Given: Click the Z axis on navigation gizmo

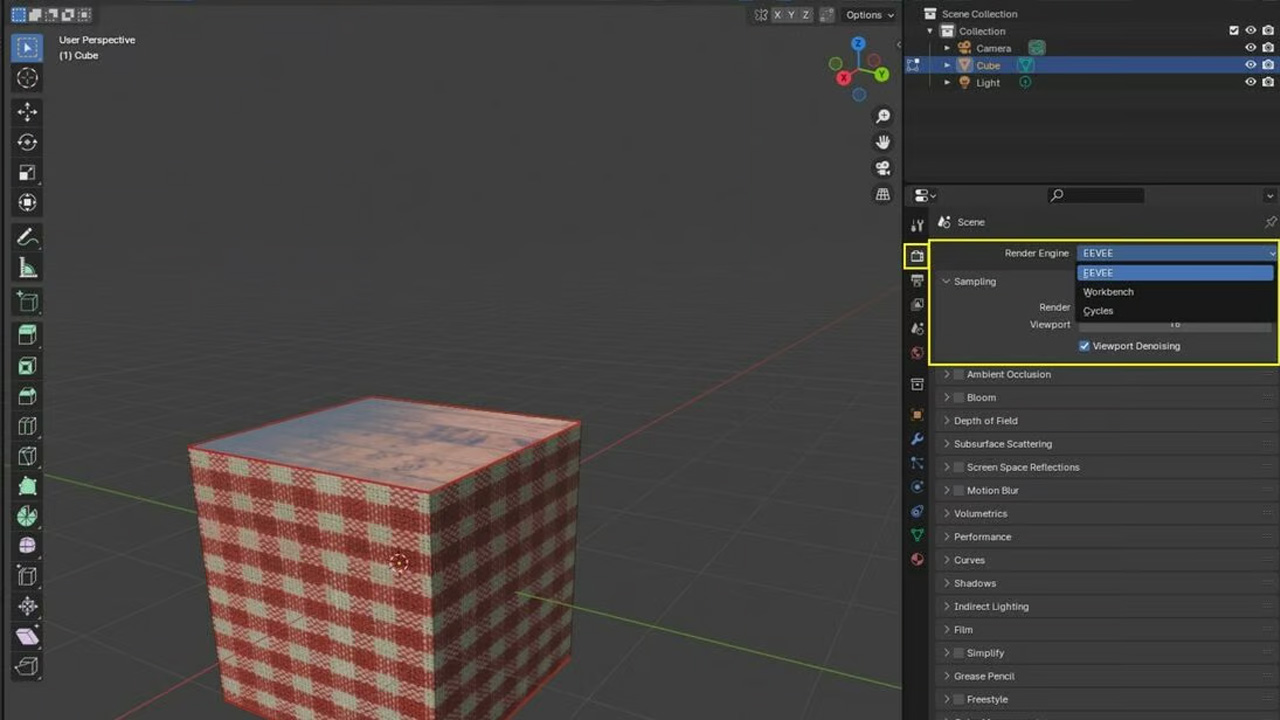Looking at the screenshot, I should tap(858, 44).
